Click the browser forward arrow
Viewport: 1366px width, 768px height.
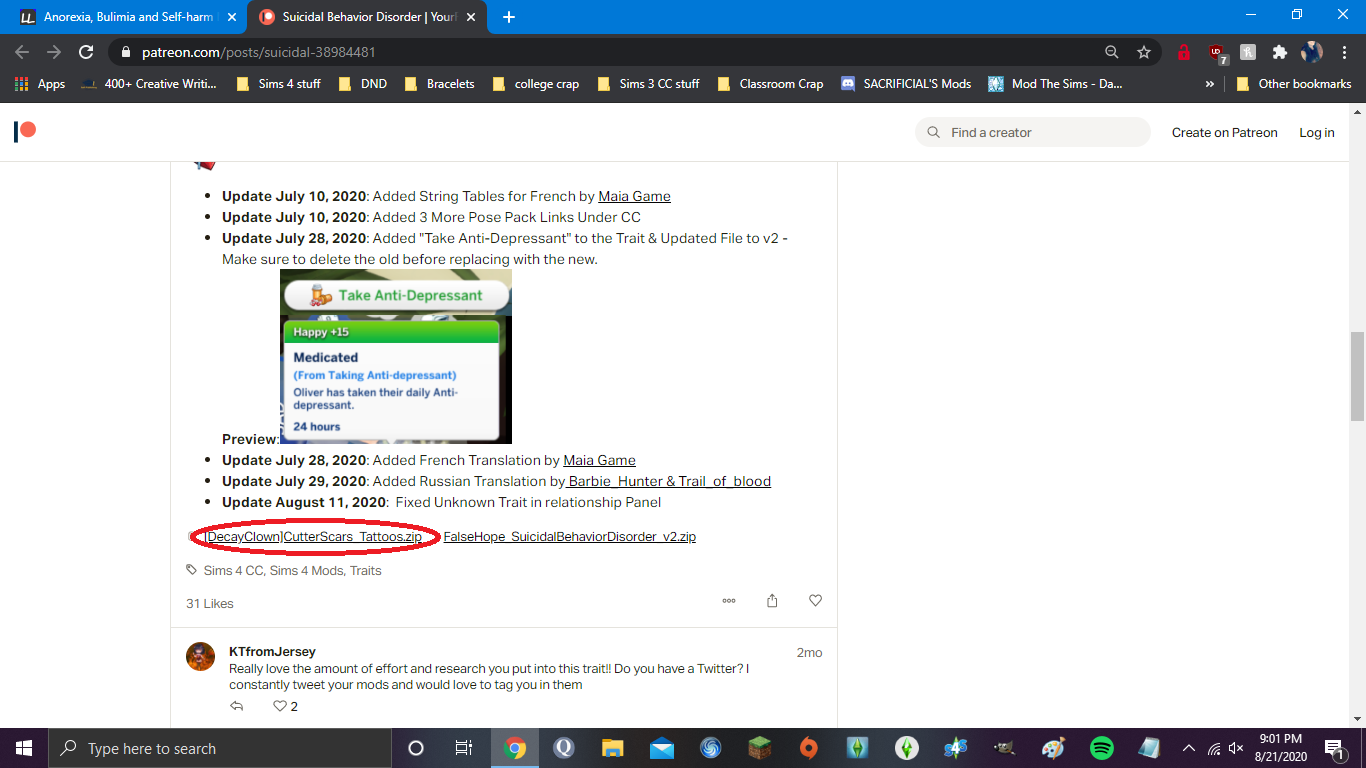point(54,52)
